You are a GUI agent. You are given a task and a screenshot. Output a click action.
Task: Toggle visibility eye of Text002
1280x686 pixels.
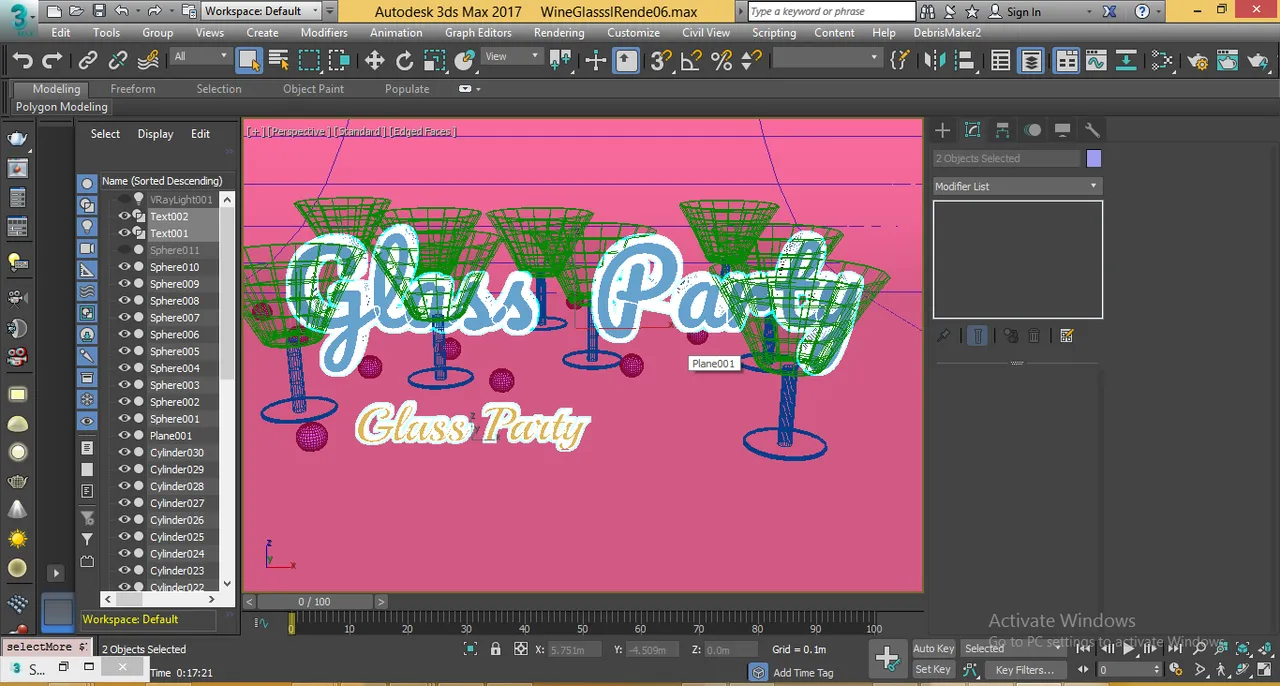pos(125,216)
